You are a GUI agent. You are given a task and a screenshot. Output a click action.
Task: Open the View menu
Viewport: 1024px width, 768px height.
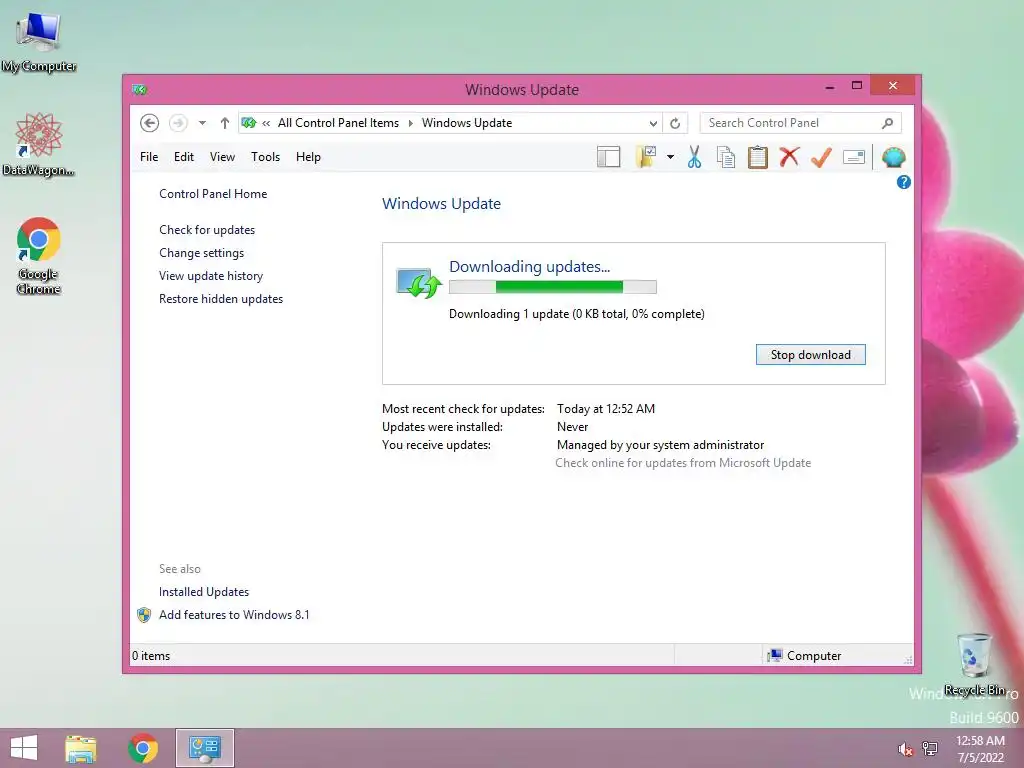(222, 157)
